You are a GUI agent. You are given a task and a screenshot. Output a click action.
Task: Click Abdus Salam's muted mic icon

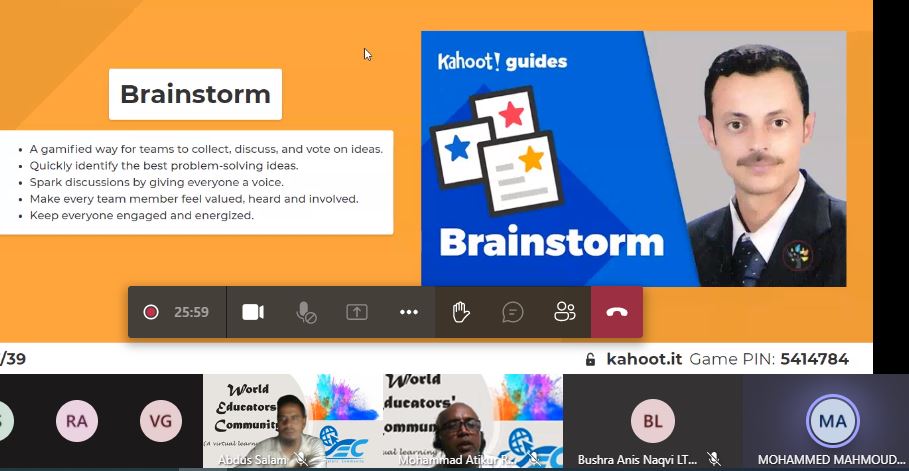click(301, 459)
